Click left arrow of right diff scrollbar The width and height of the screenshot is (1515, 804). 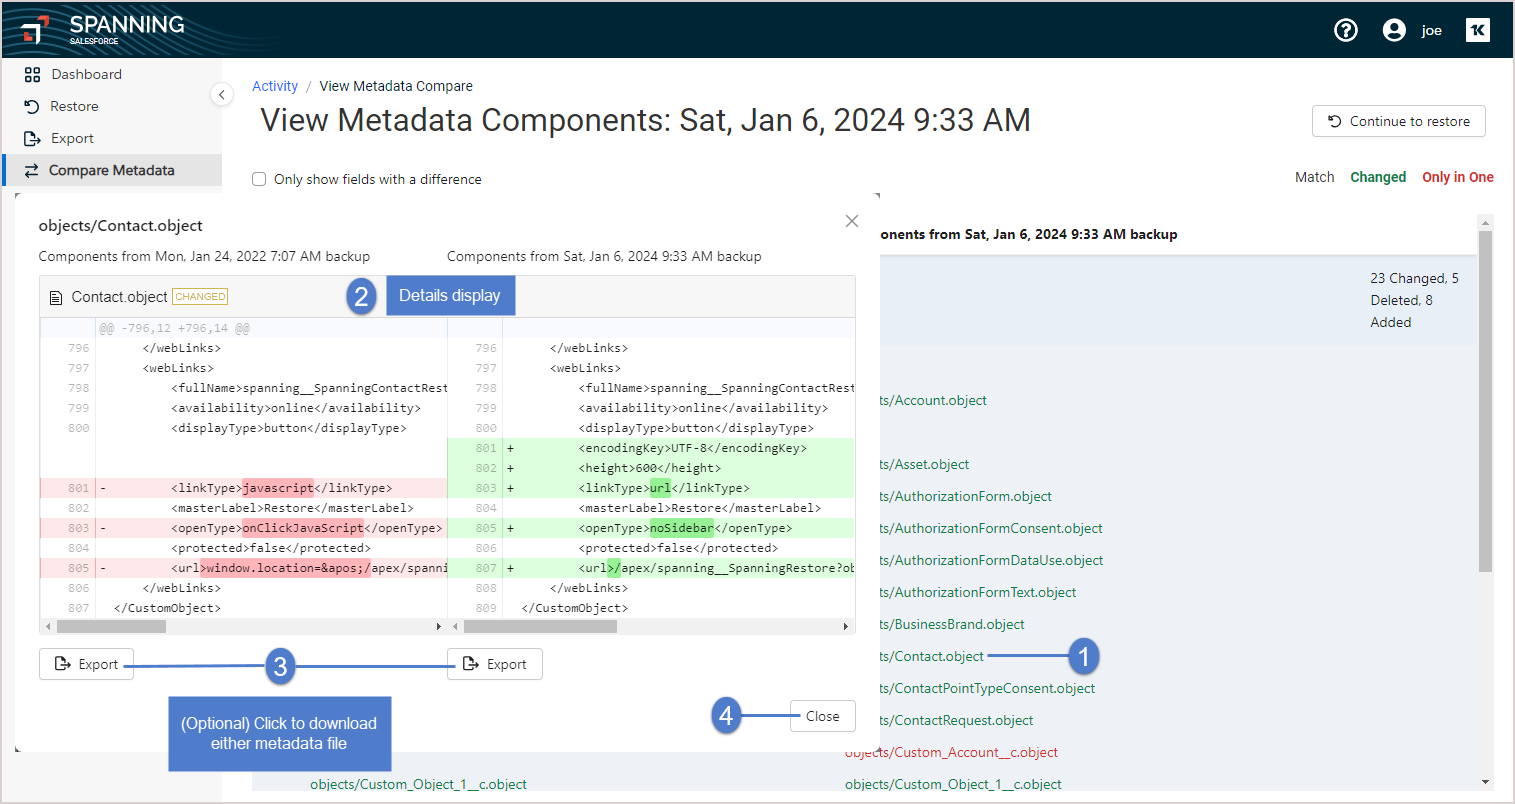pos(456,627)
